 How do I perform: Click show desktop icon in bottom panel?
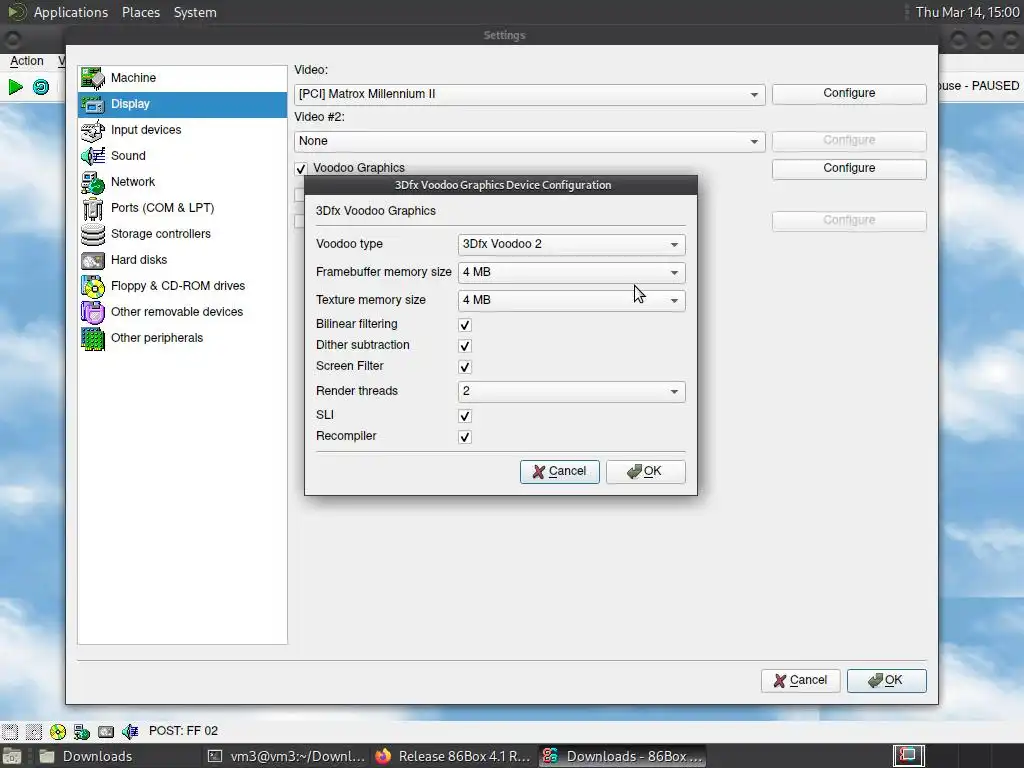point(12,756)
